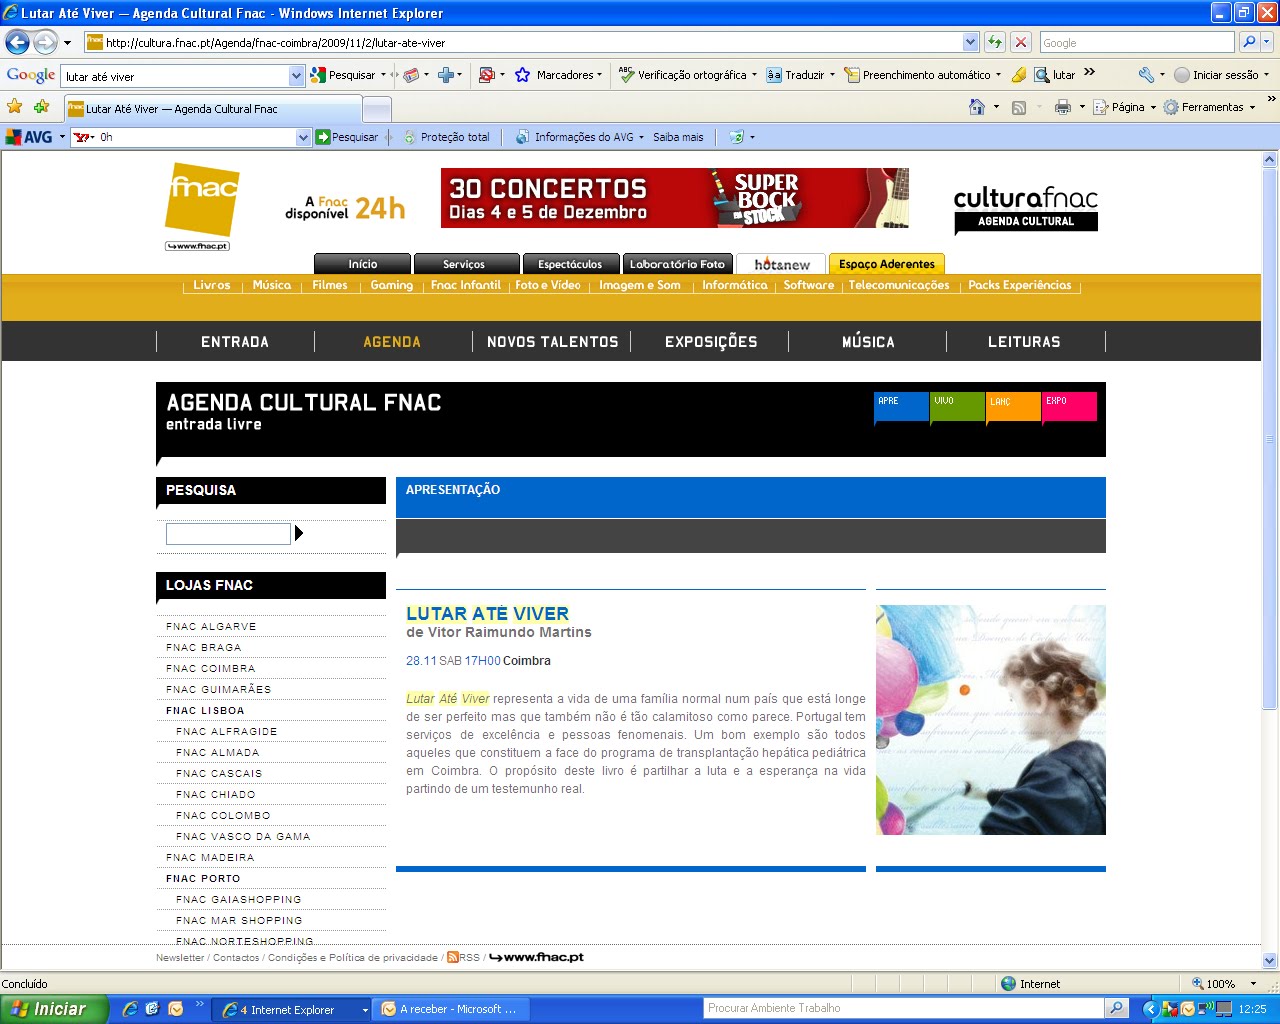Open AGENDA in the dark navigation bar
The height and width of the screenshot is (1024, 1280).
(x=392, y=342)
